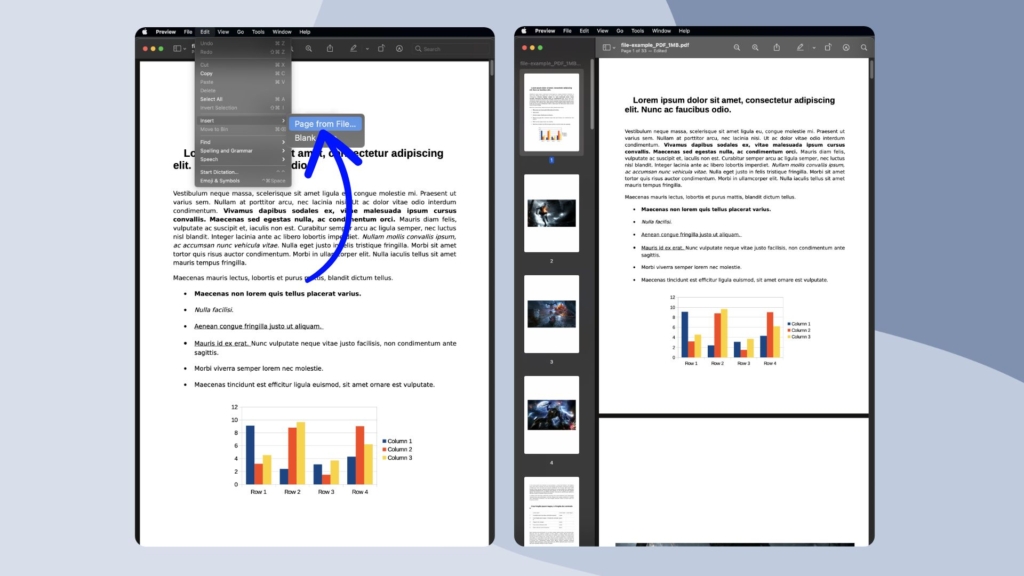Open Tools menu in right window menu bar
The width and height of the screenshot is (1024, 576).
point(637,31)
